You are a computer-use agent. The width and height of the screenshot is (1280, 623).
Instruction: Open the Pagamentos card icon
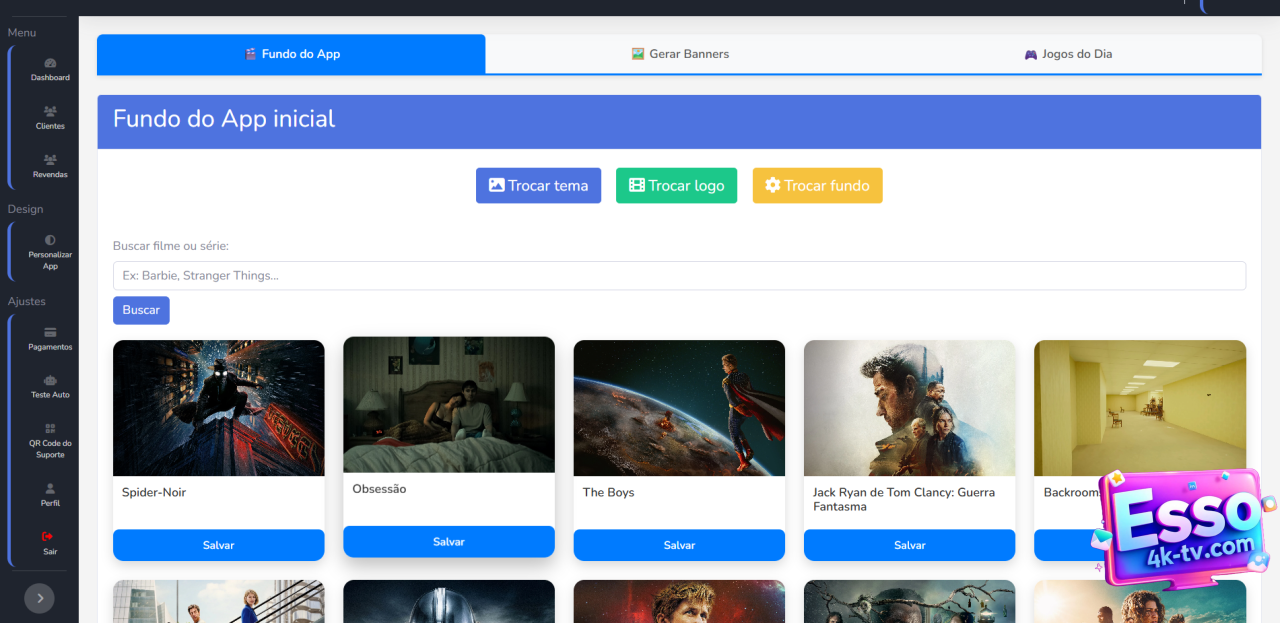pyautogui.click(x=50, y=332)
